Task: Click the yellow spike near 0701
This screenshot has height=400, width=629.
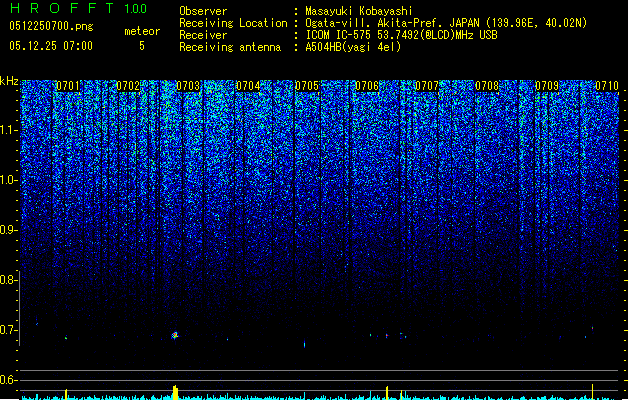Action: [x=66, y=394]
